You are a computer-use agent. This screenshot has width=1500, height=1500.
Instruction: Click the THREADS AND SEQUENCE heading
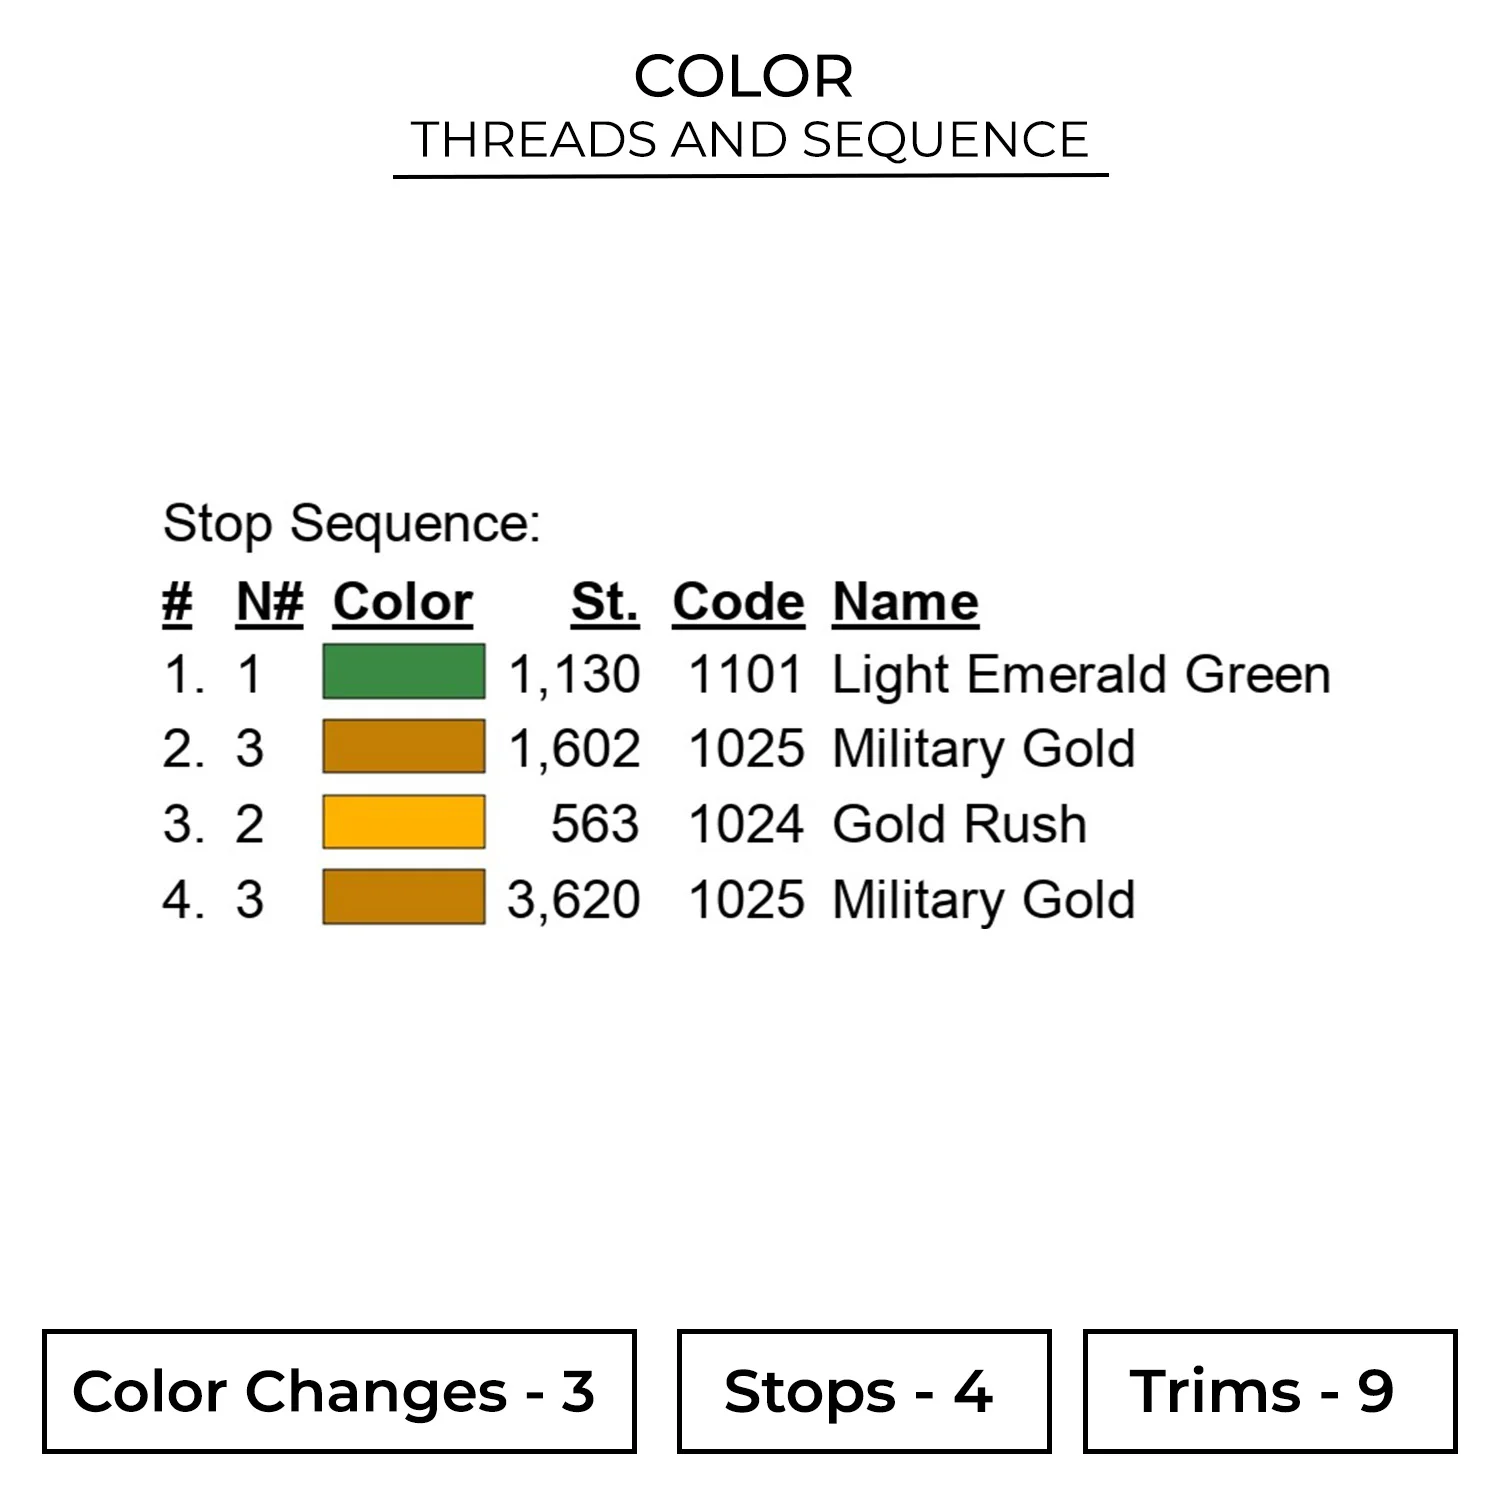click(x=750, y=139)
